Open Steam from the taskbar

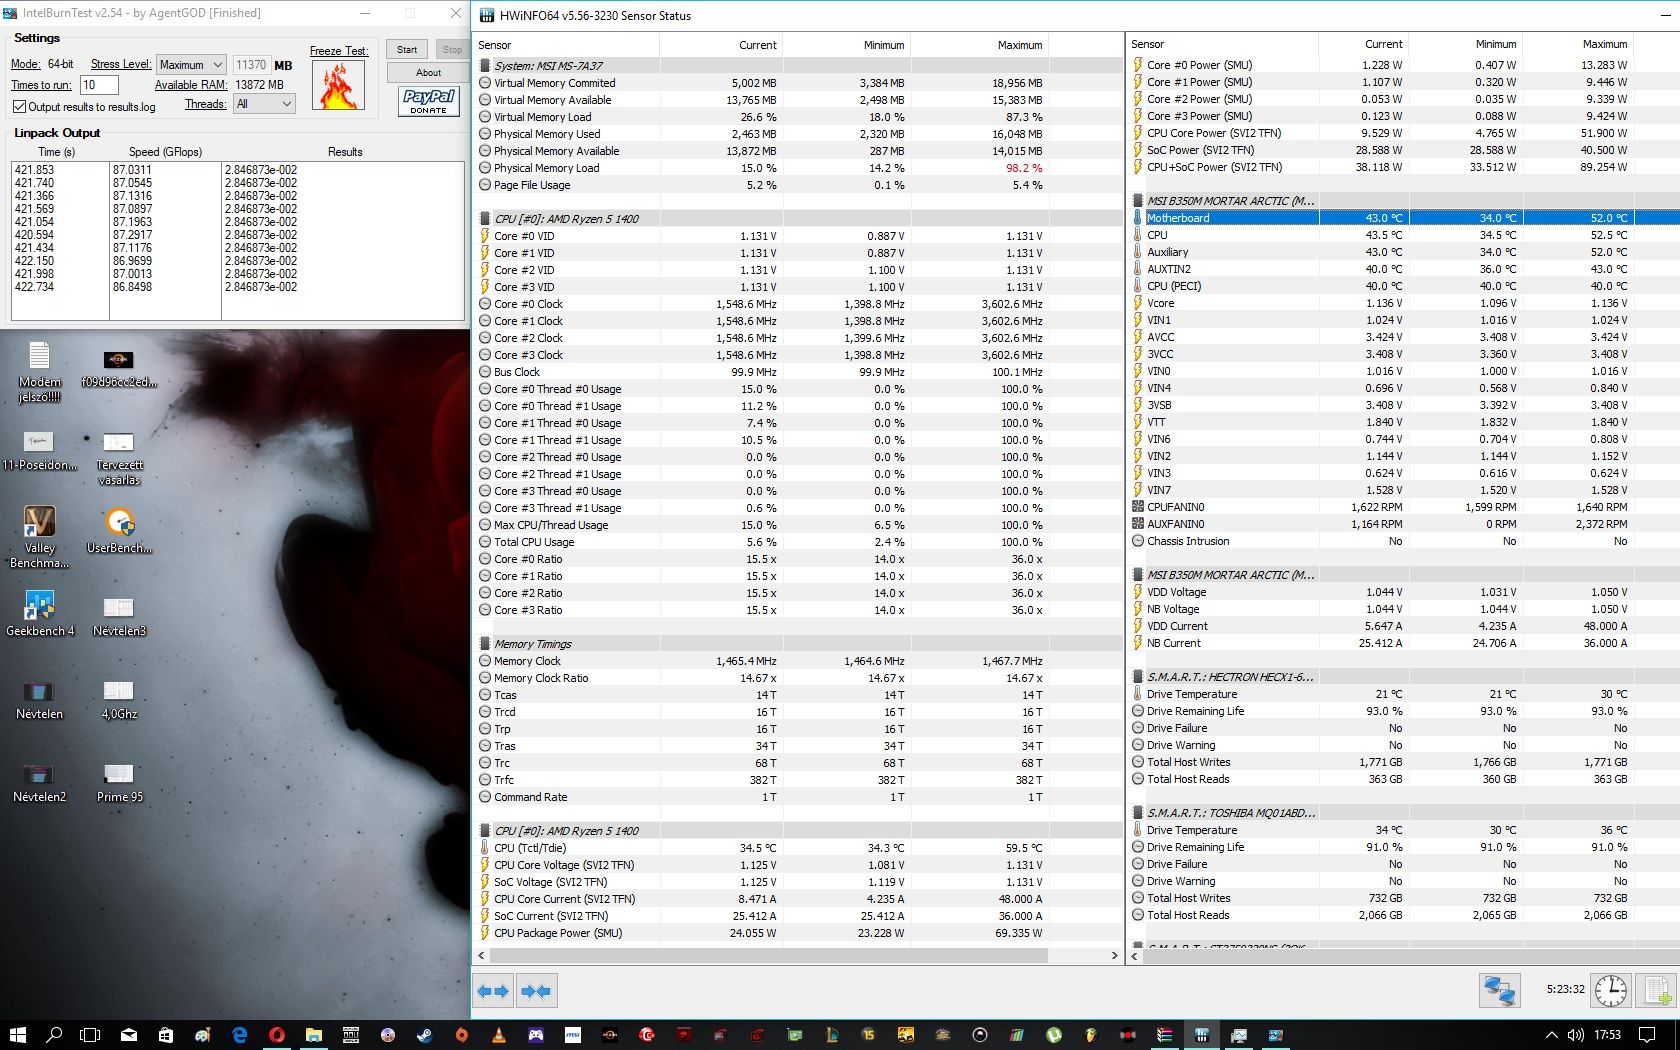click(424, 1035)
